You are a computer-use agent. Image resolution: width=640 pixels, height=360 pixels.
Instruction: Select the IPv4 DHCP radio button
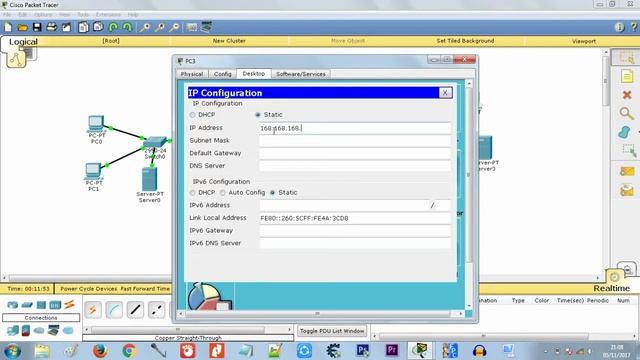pyautogui.click(x=193, y=115)
